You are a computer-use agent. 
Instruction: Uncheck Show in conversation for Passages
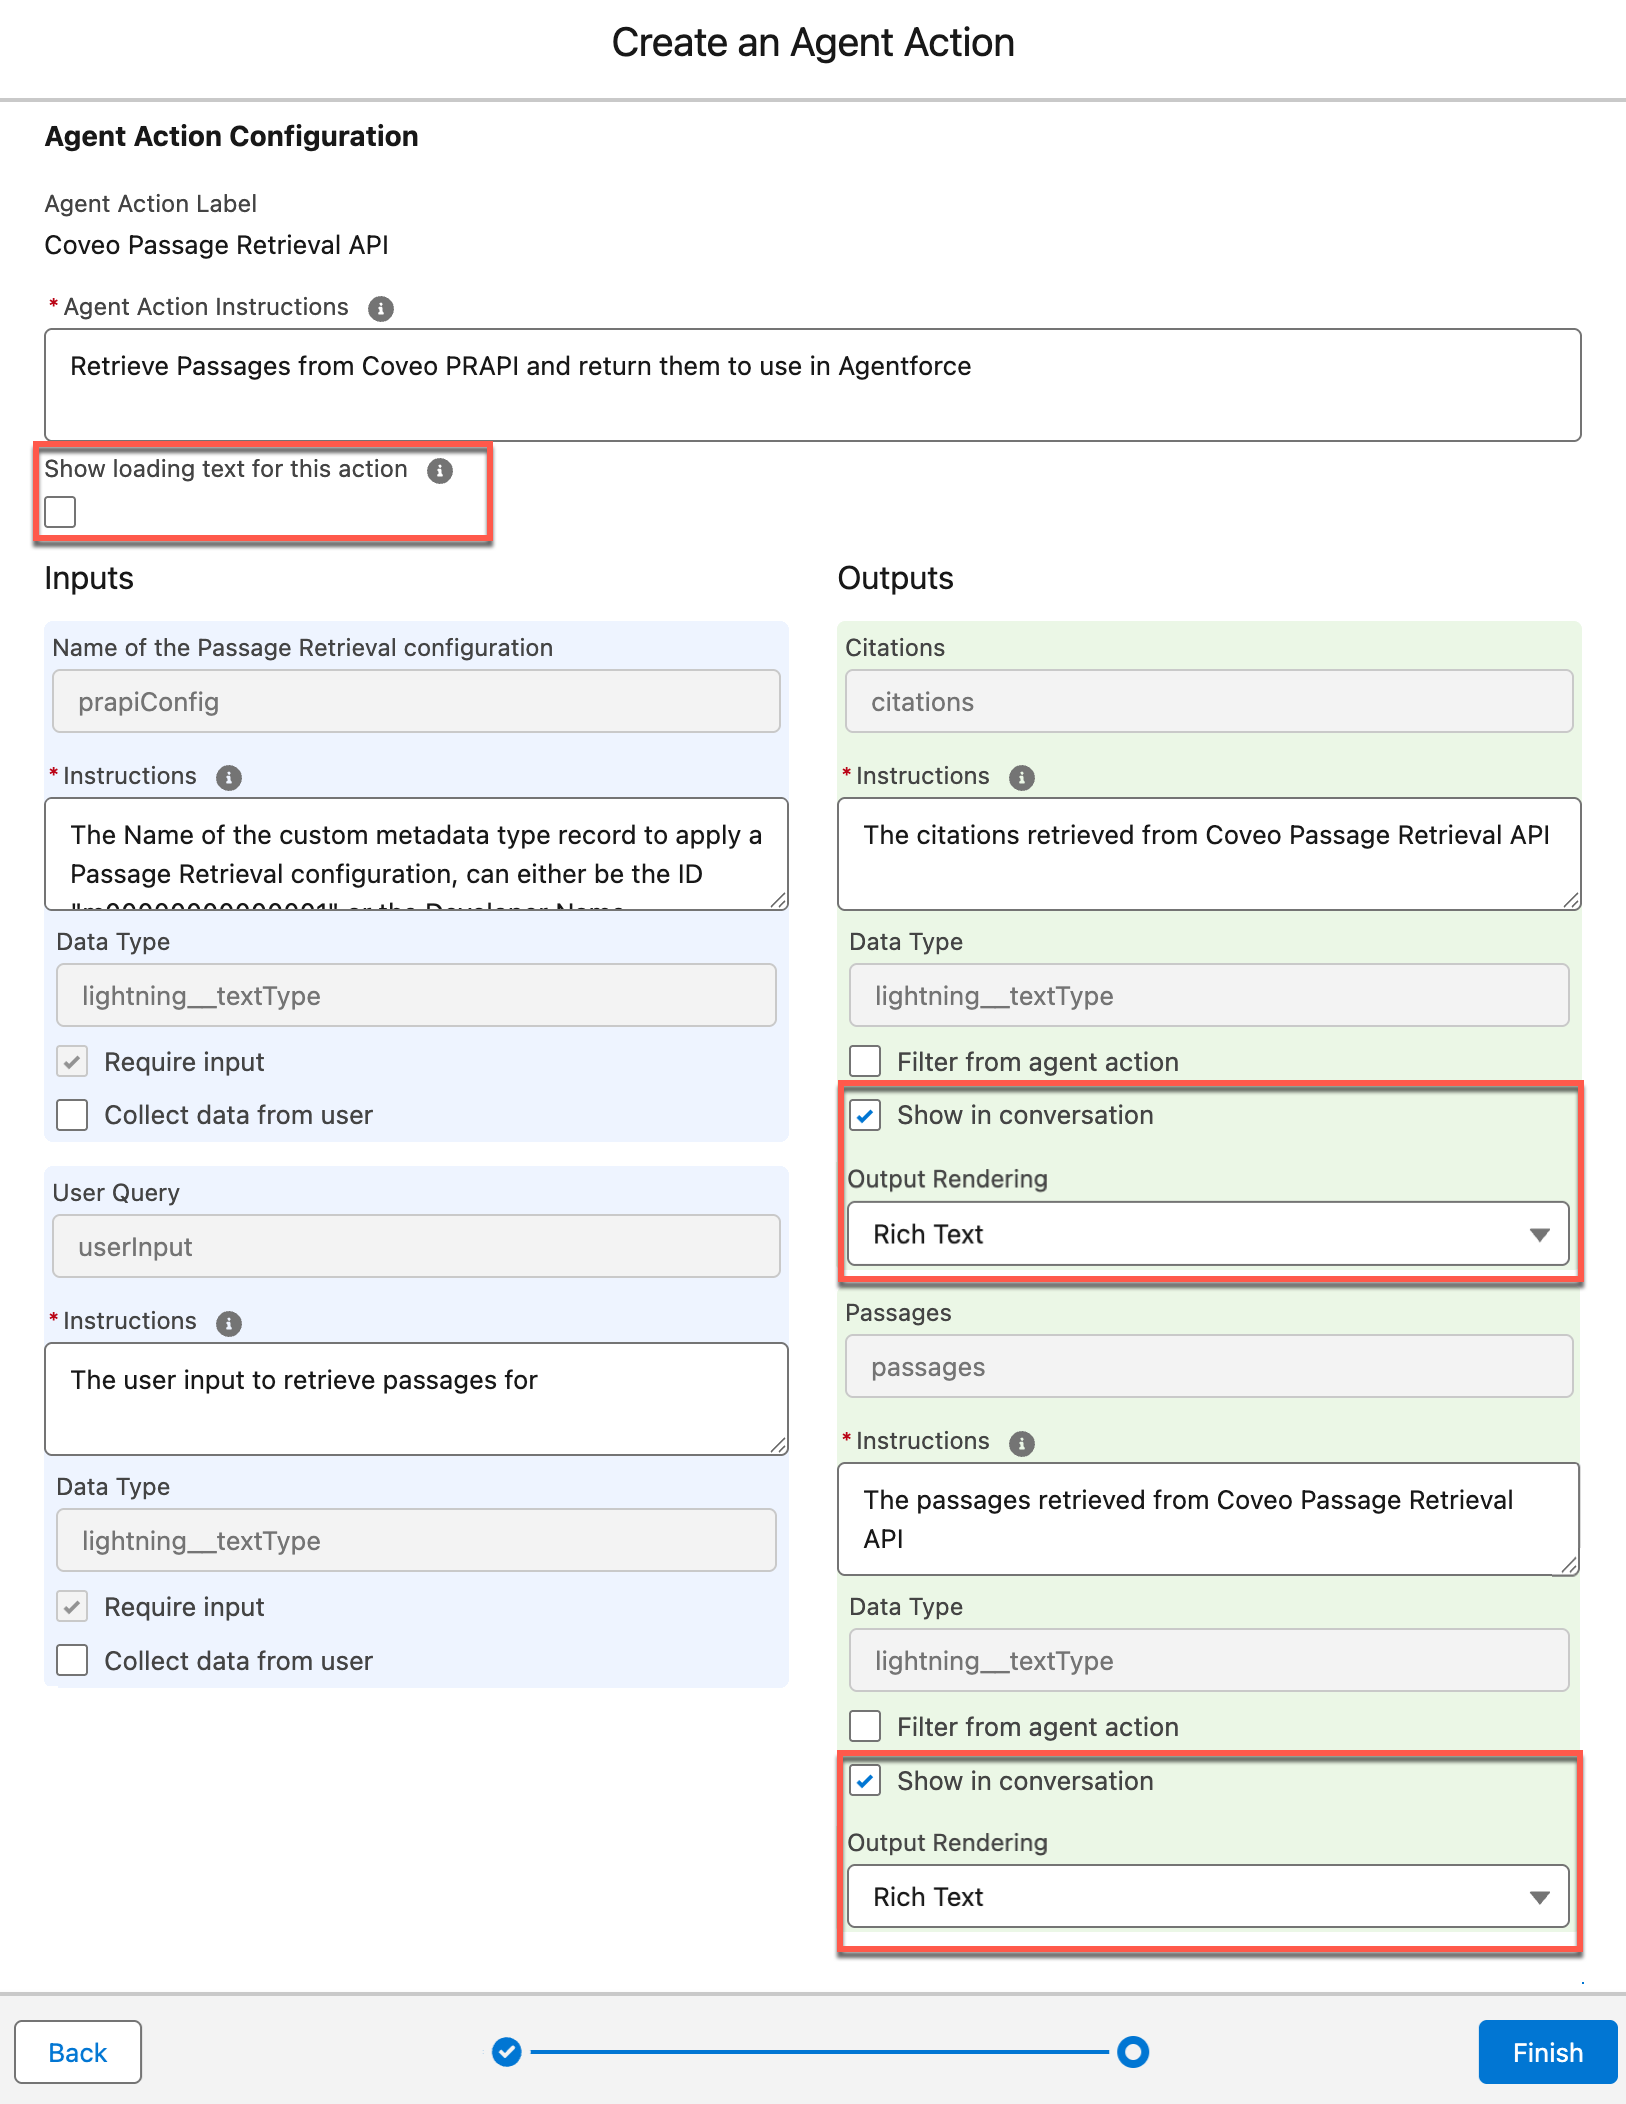point(865,1781)
